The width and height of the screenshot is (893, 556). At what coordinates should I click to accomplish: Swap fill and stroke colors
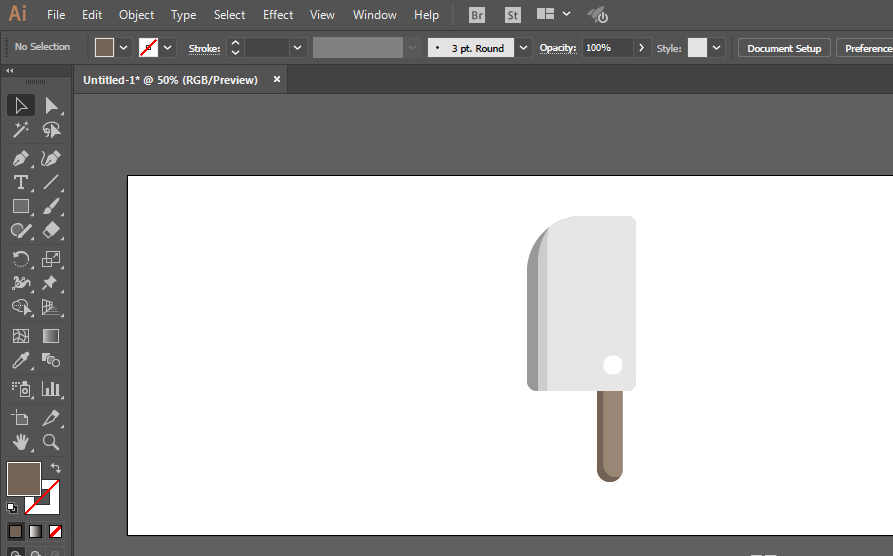pos(56,468)
